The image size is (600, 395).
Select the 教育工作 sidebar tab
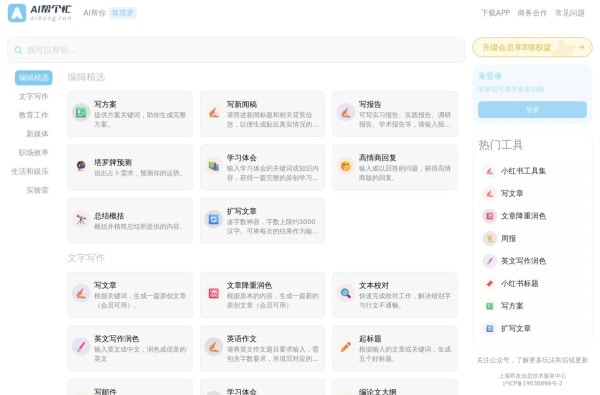coord(34,115)
